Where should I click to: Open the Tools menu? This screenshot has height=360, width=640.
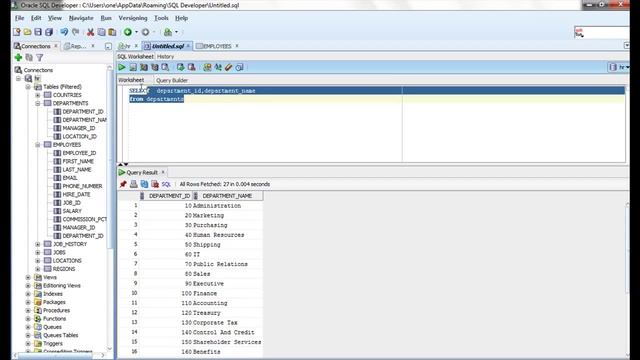click(x=161, y=18)
